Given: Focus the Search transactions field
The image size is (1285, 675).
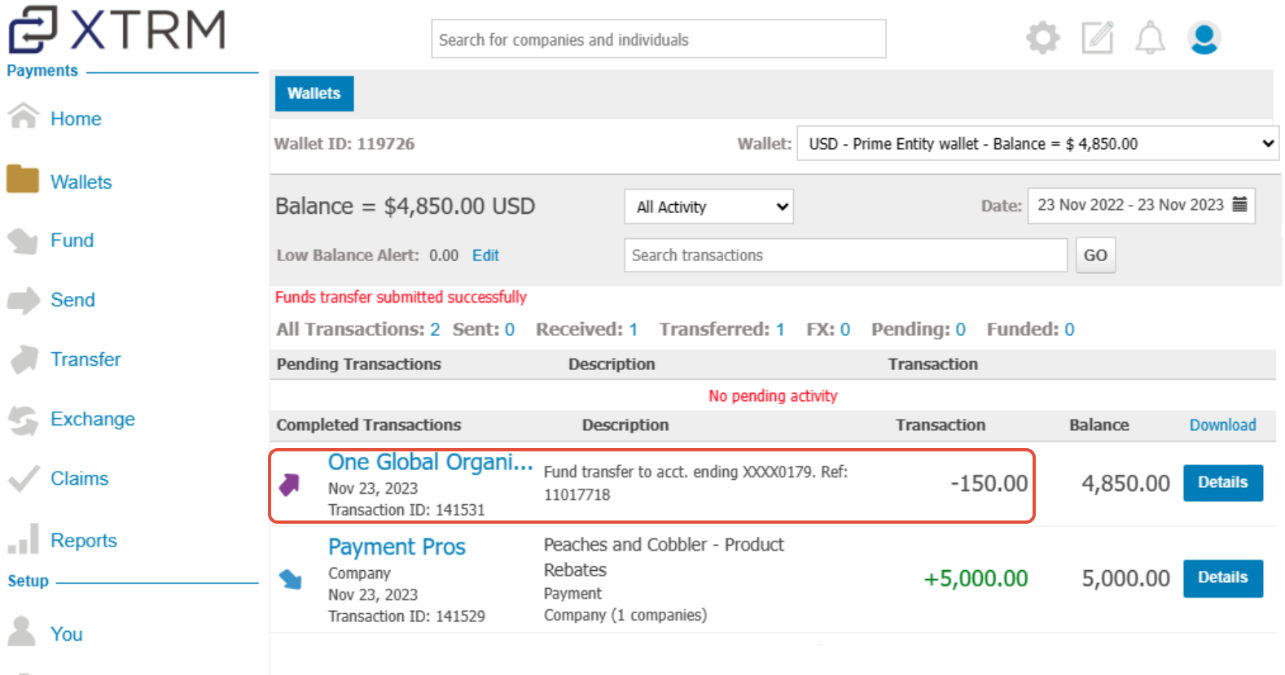Looking at the screenshot, I should 846,255.
